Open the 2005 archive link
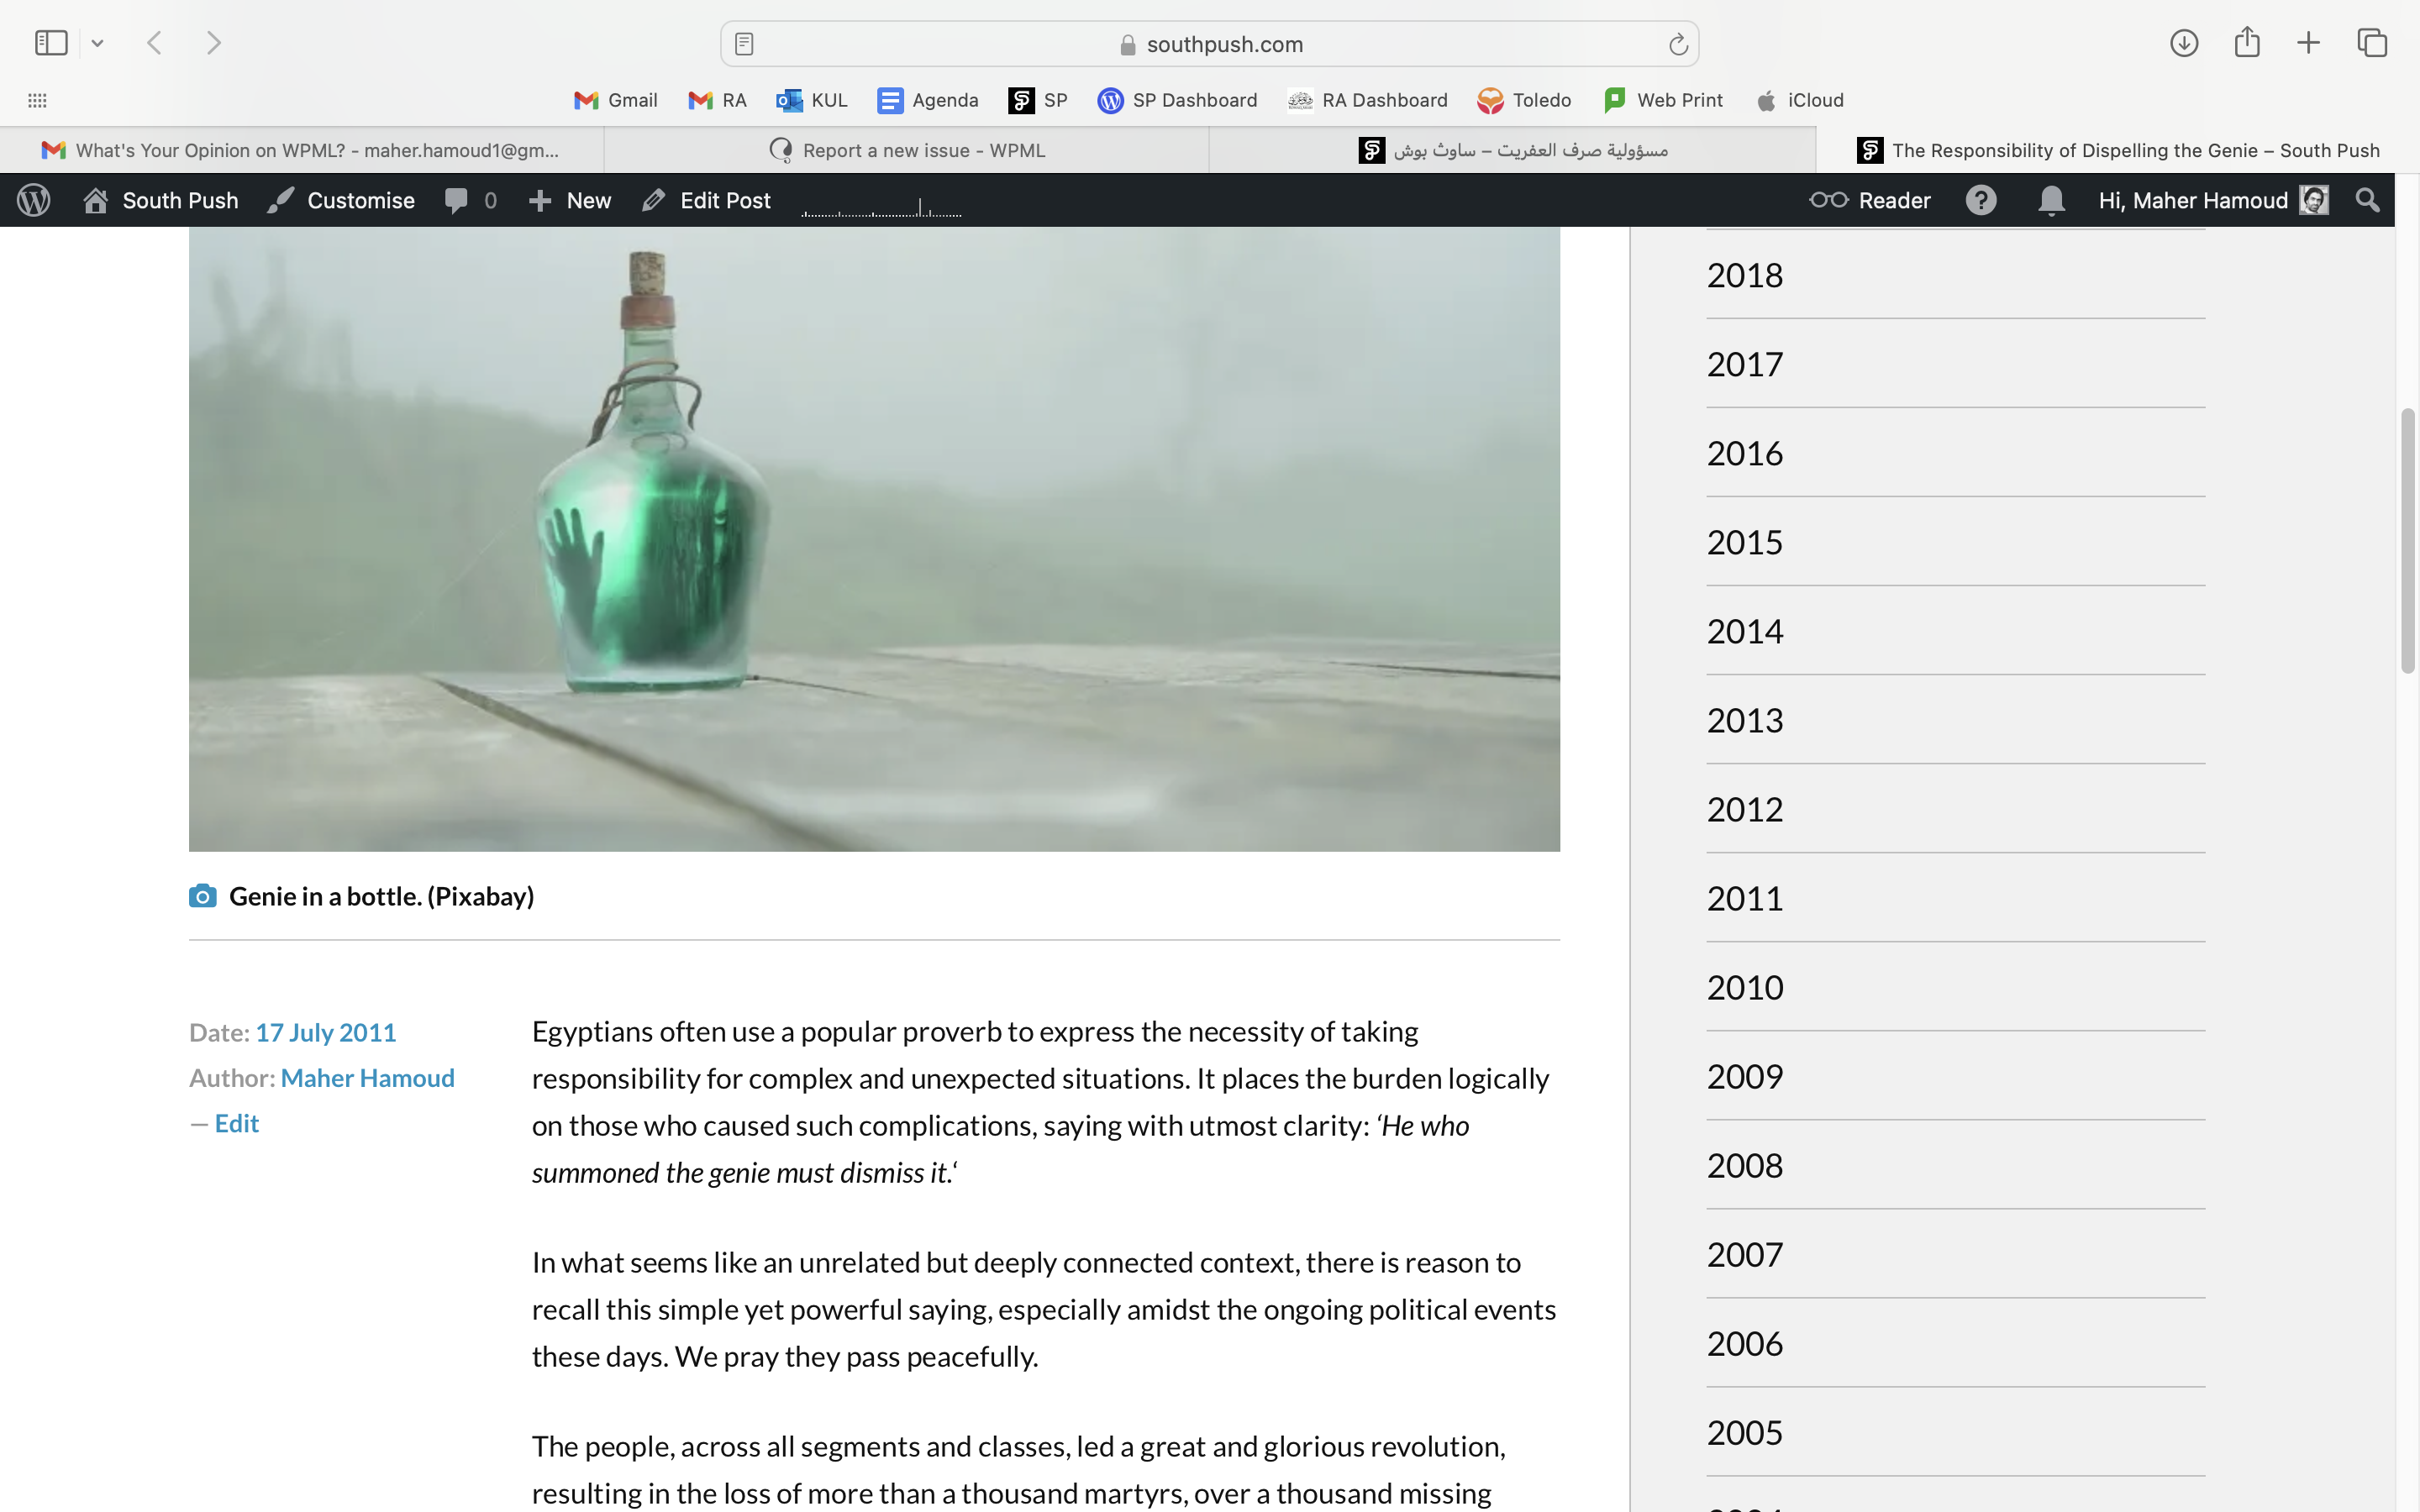 1745,1432
